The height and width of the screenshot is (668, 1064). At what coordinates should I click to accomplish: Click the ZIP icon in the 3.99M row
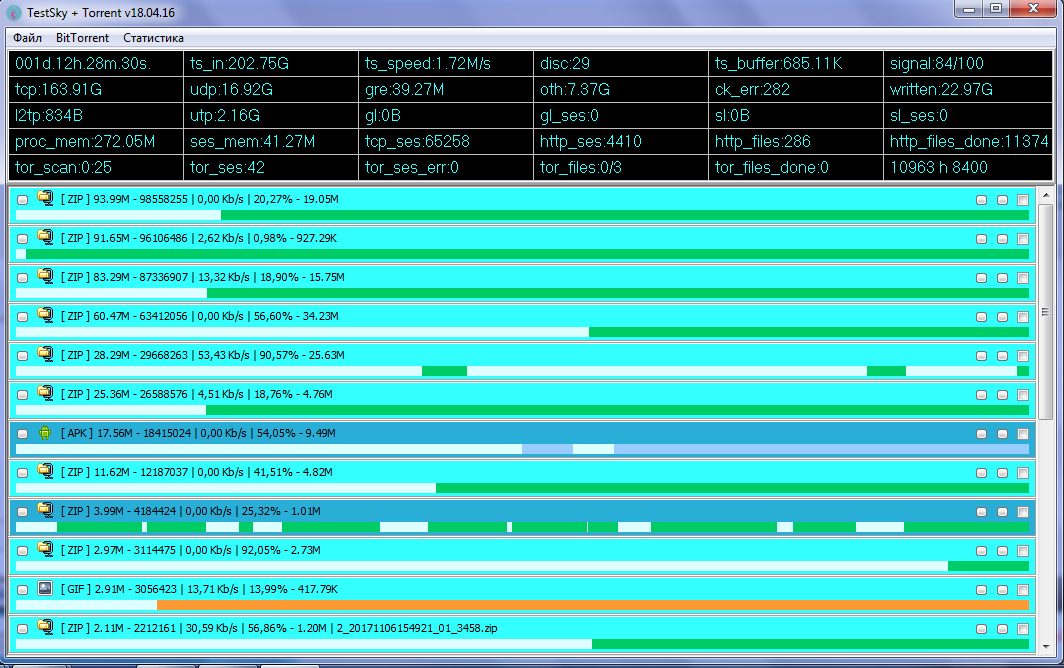tap(45, 510)
